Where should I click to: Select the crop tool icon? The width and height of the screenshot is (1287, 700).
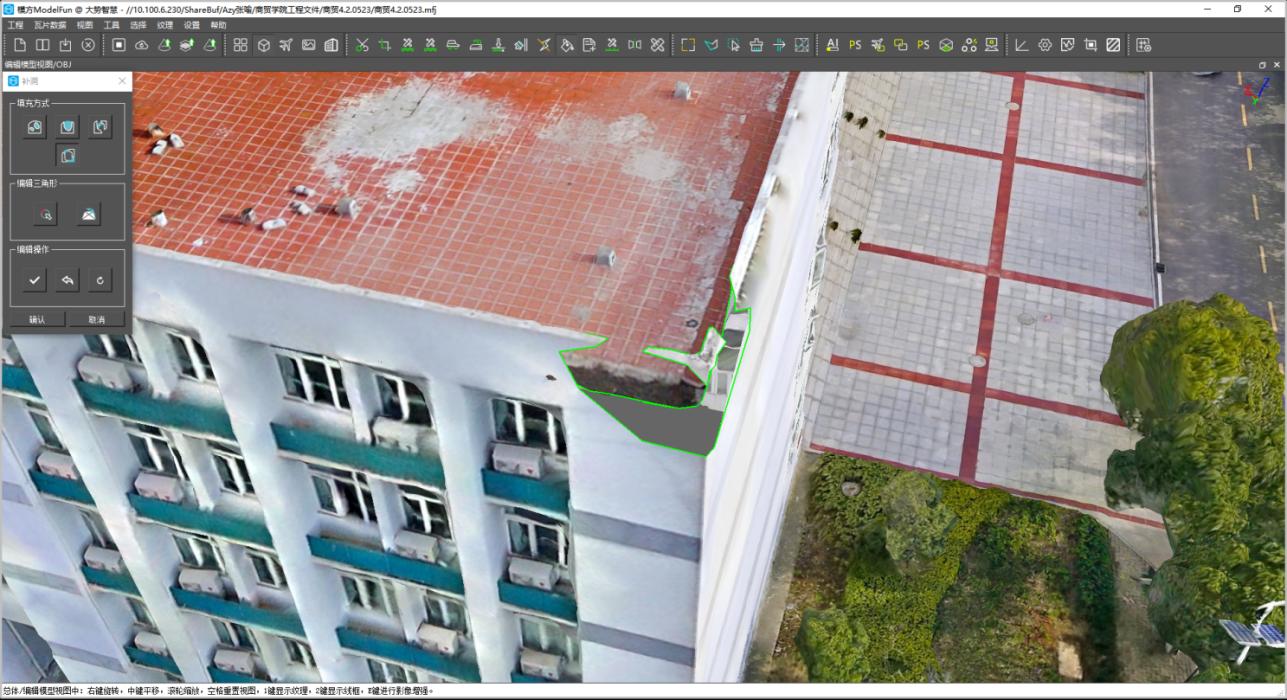[384, 45]
